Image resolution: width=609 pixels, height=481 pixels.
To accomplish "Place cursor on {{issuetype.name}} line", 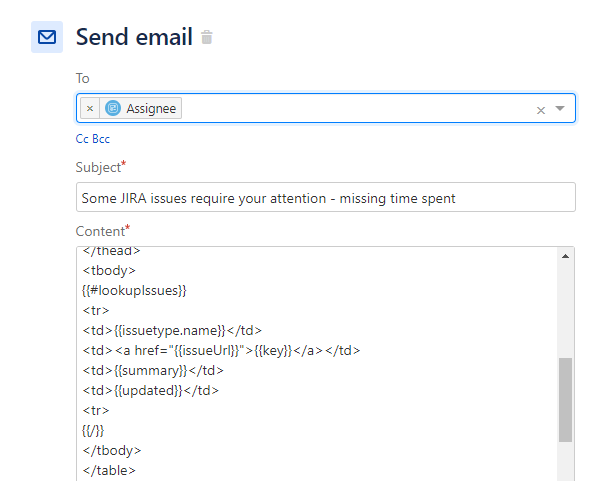I will [172, 330].
